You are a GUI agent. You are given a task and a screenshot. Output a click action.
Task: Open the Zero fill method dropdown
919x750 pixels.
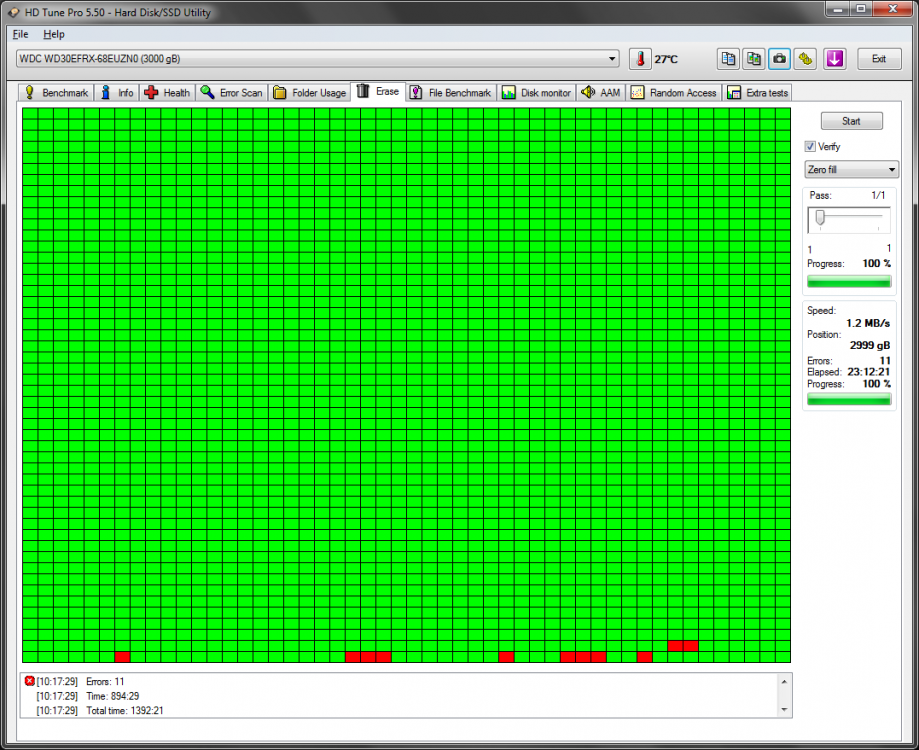[x=851, y=169]
